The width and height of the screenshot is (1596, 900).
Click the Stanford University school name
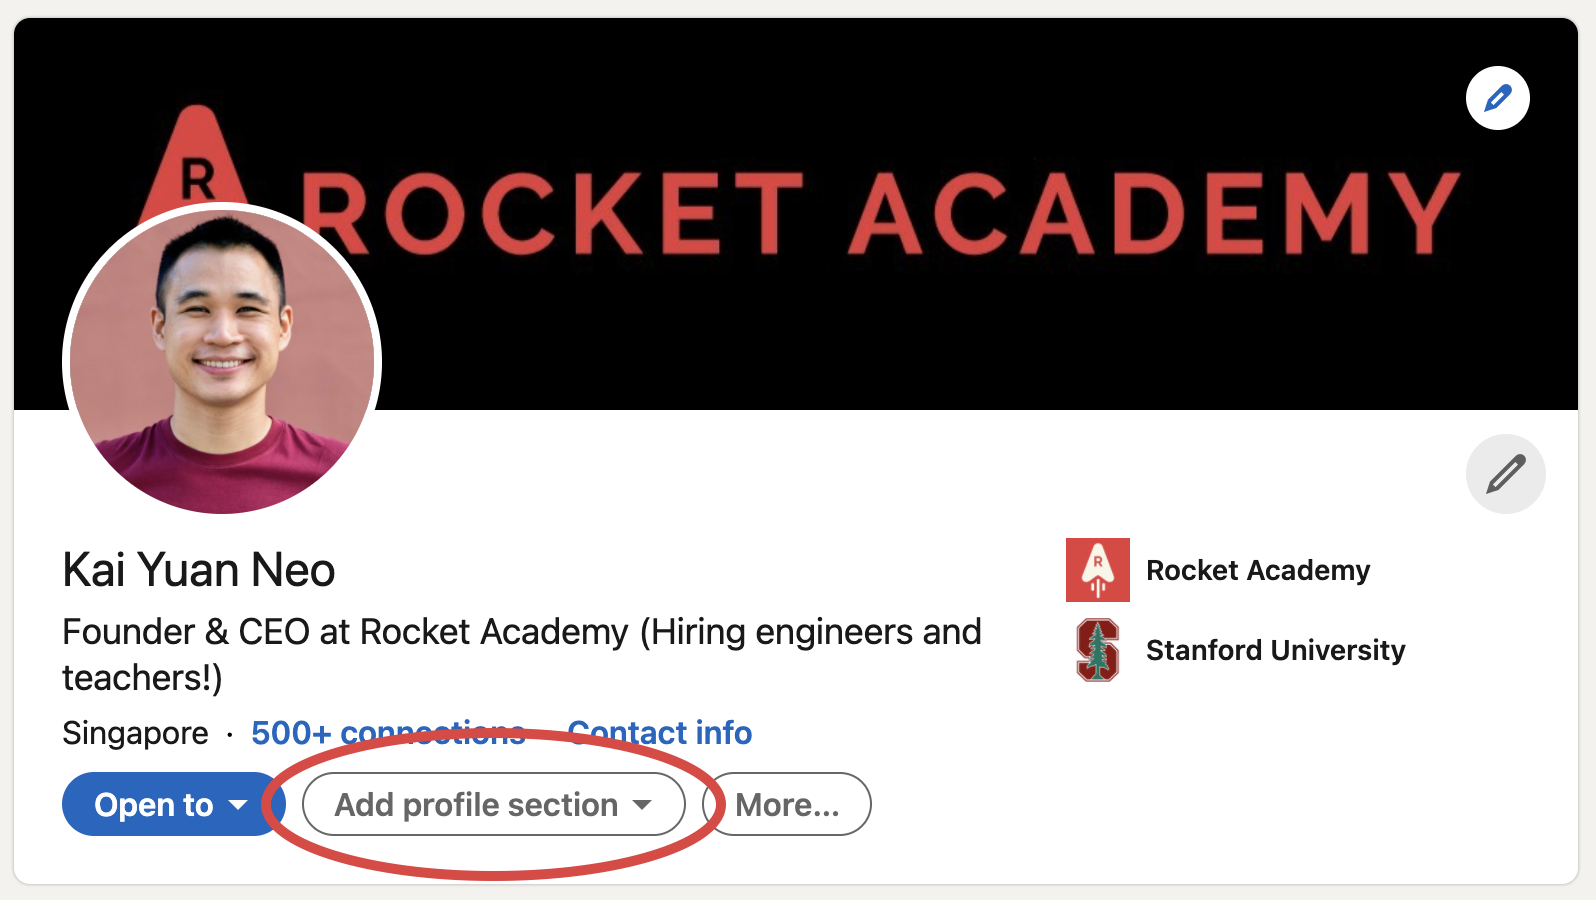(1275, 650)
